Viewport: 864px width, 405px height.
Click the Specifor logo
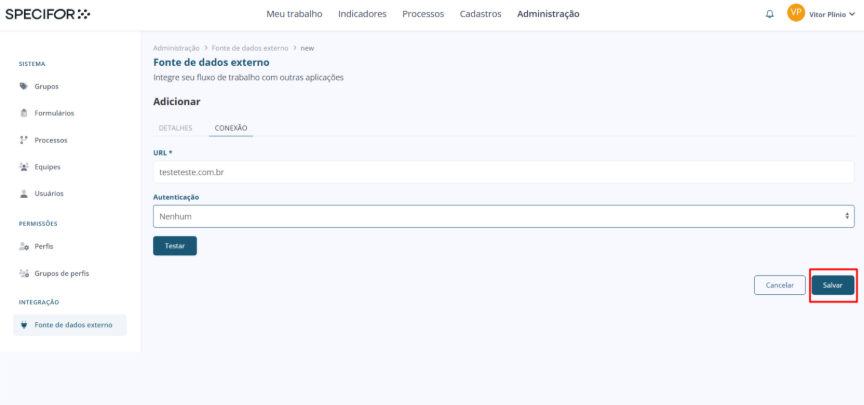point(48,14)
